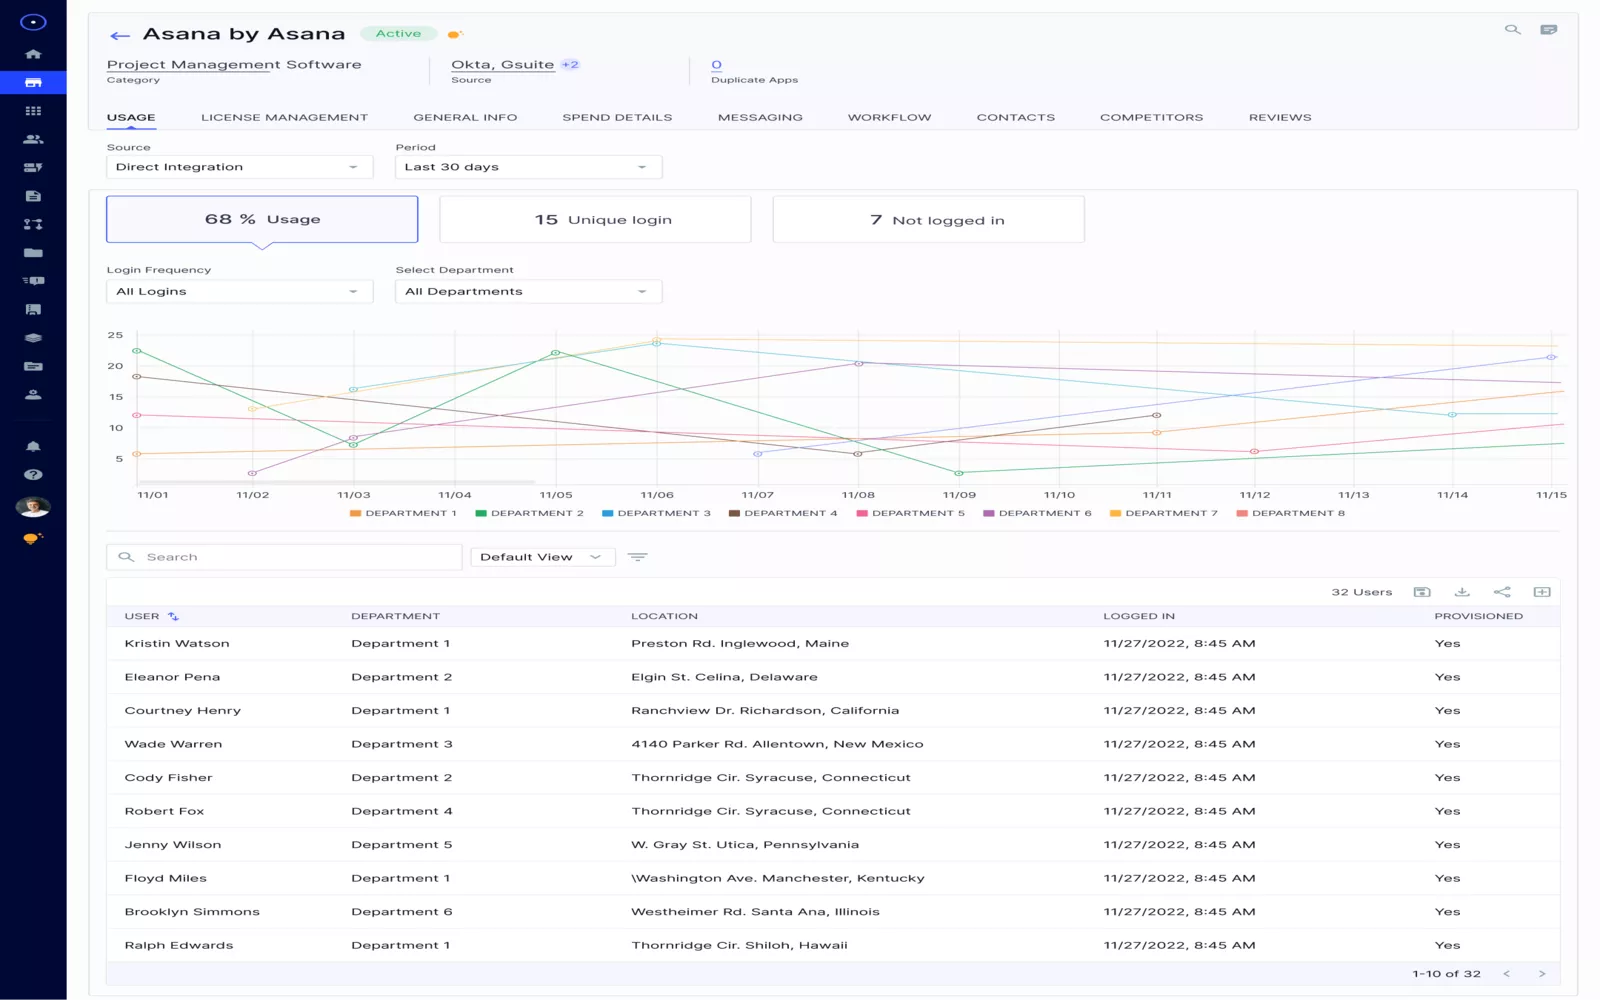This screenshot has height=1000, width=1600.
Task: Select the 7 Not logged in card
Action: coord(928,220)
